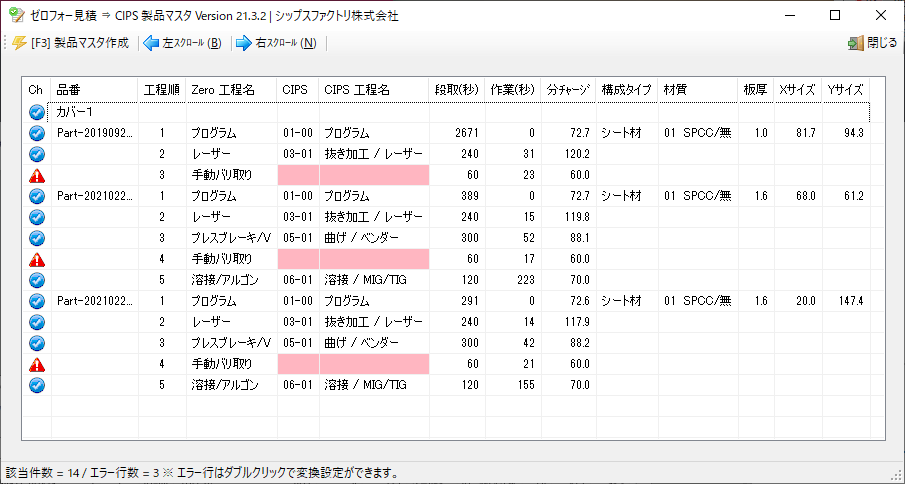Click the status bar 該当件数 text
Image resolution: width=905 pixels, height=484 pixels.
tap(202, 474)
